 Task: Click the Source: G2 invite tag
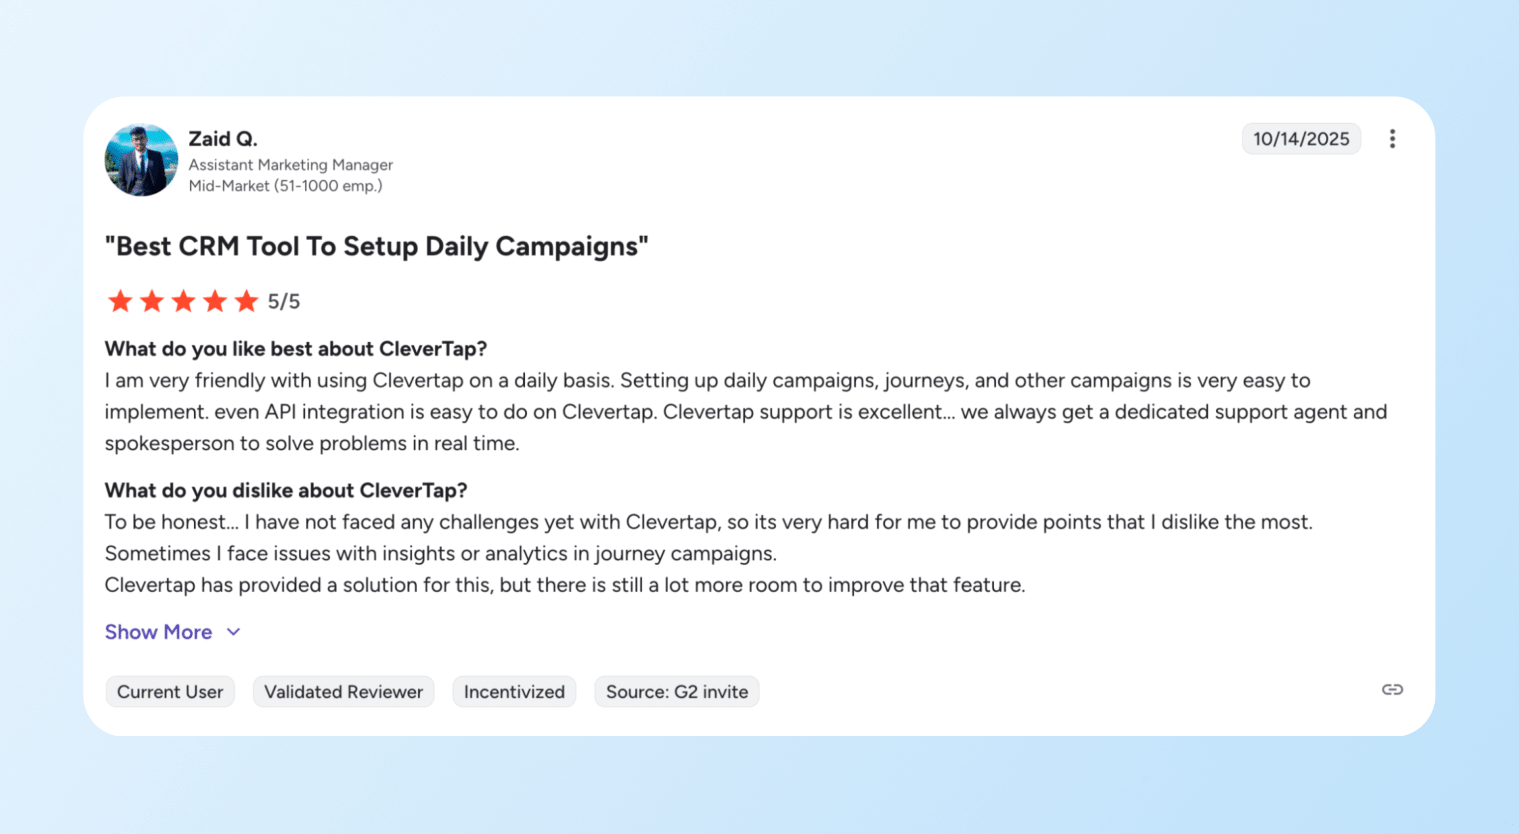[677, 692]
